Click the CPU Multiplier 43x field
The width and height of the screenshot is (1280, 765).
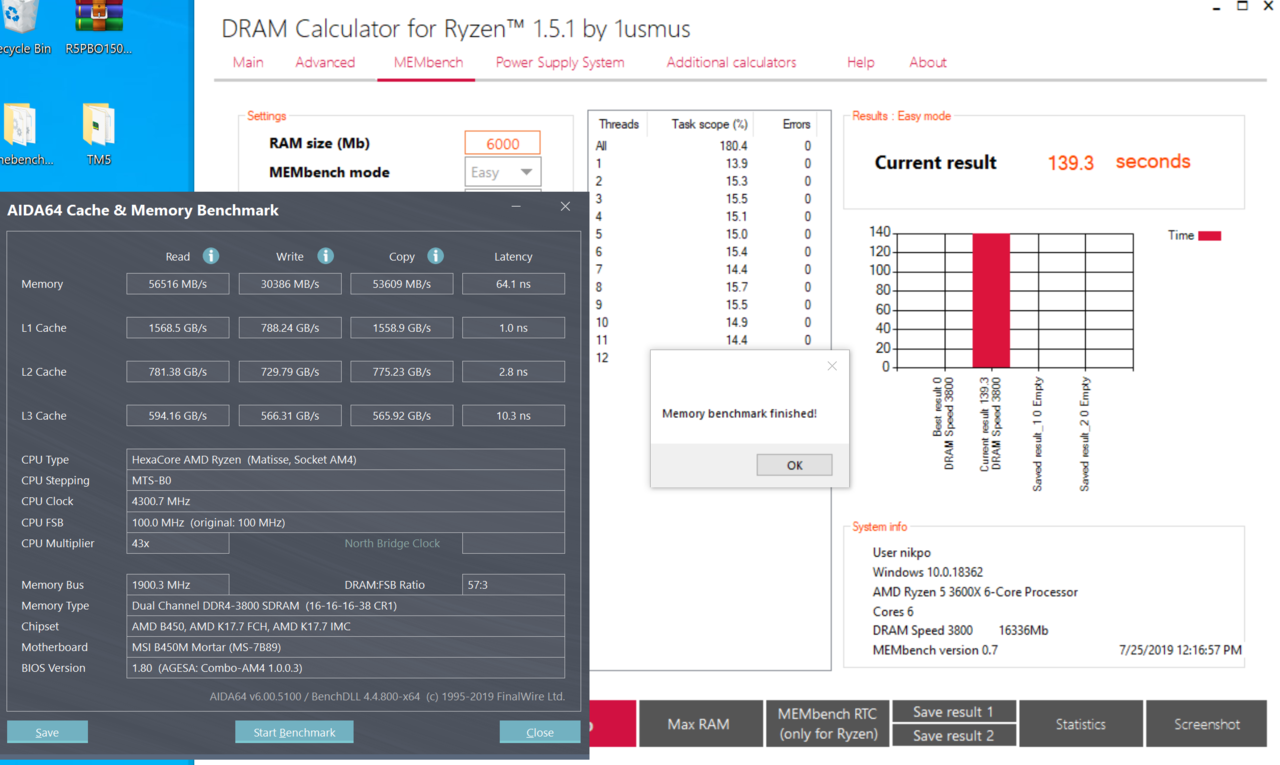click(178, 543)
